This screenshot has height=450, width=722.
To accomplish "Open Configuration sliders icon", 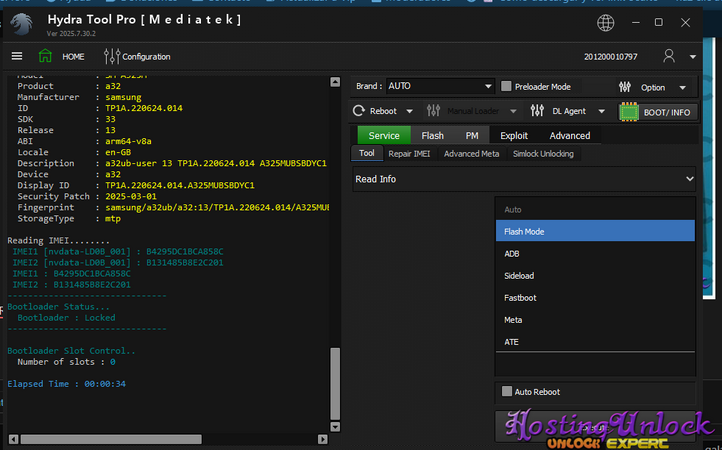I will [111, 56].
